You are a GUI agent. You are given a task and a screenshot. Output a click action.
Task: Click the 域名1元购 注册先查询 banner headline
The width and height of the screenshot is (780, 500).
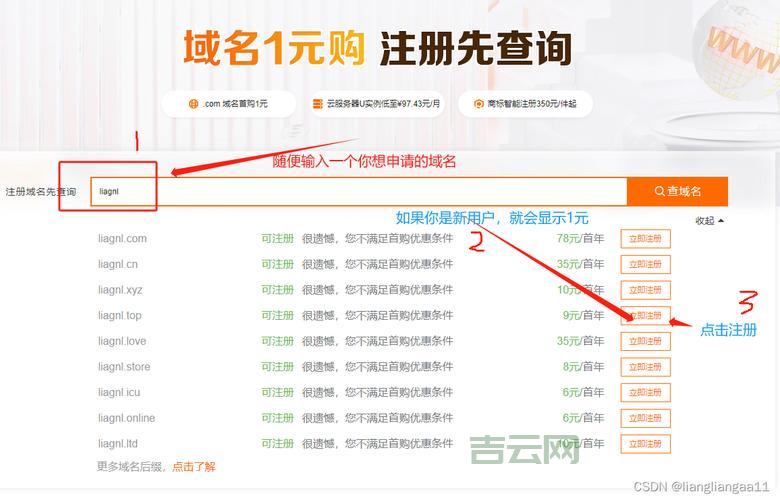(x=378, y=48)
